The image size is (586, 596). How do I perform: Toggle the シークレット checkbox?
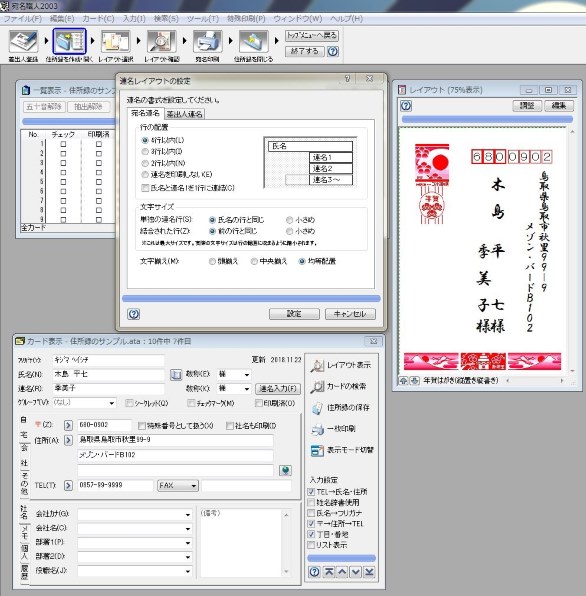tap(129, 403)
